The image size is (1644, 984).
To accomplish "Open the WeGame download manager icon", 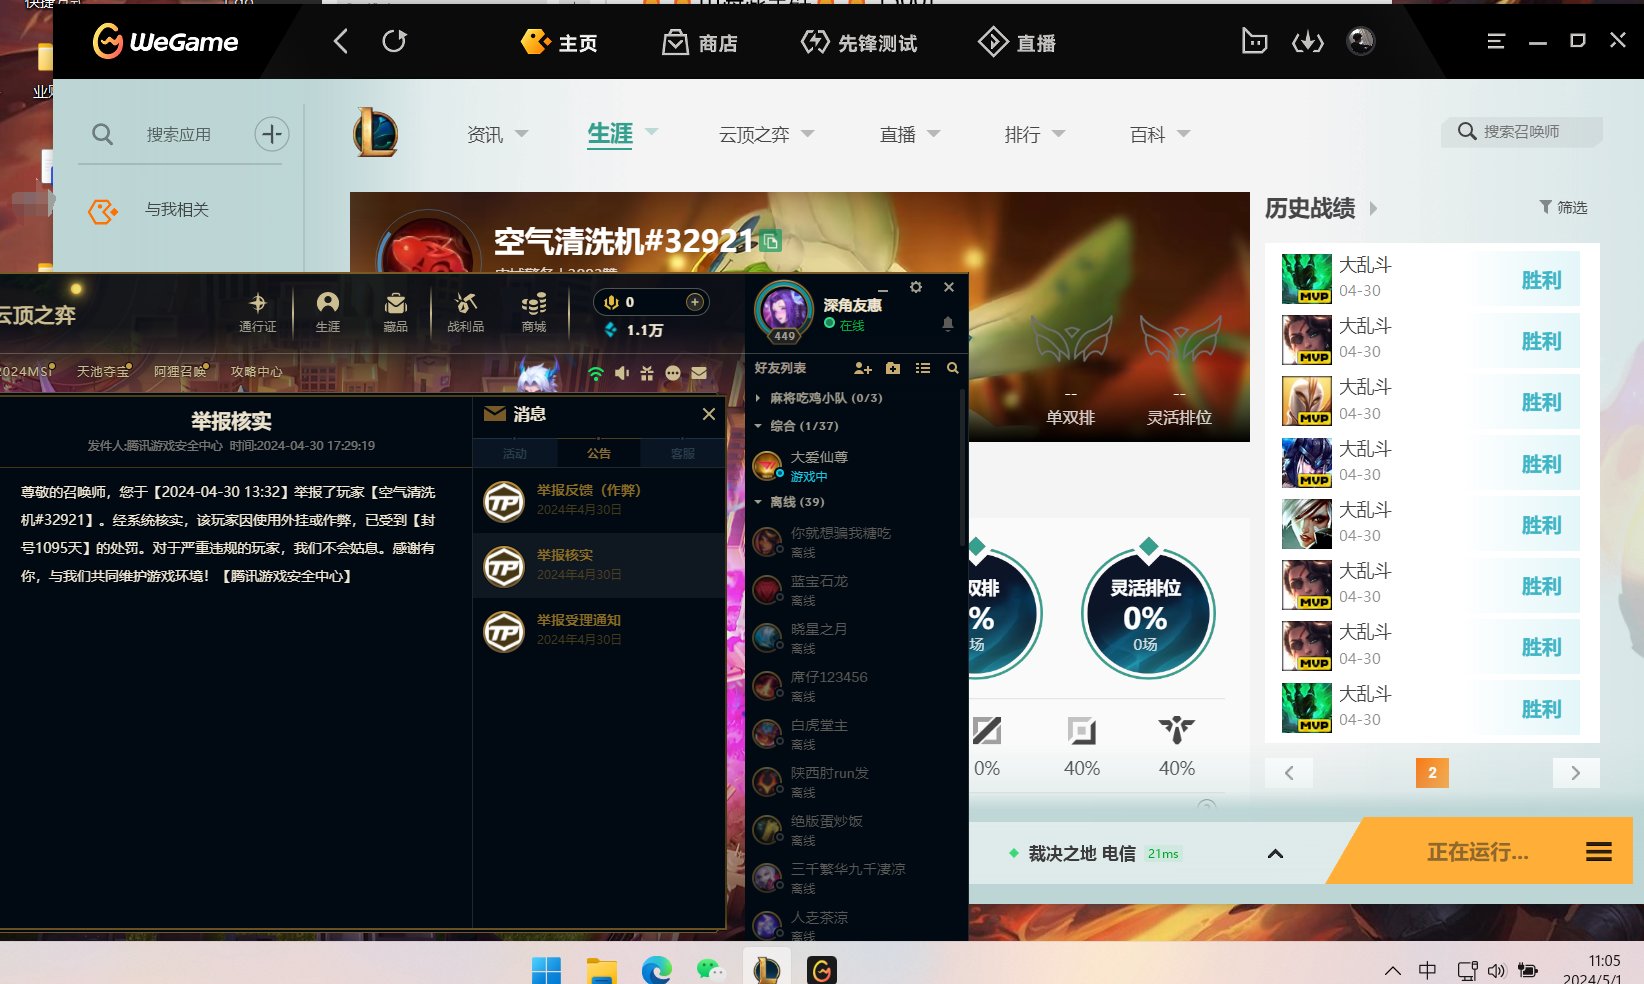I will [x=1308, y=41].
